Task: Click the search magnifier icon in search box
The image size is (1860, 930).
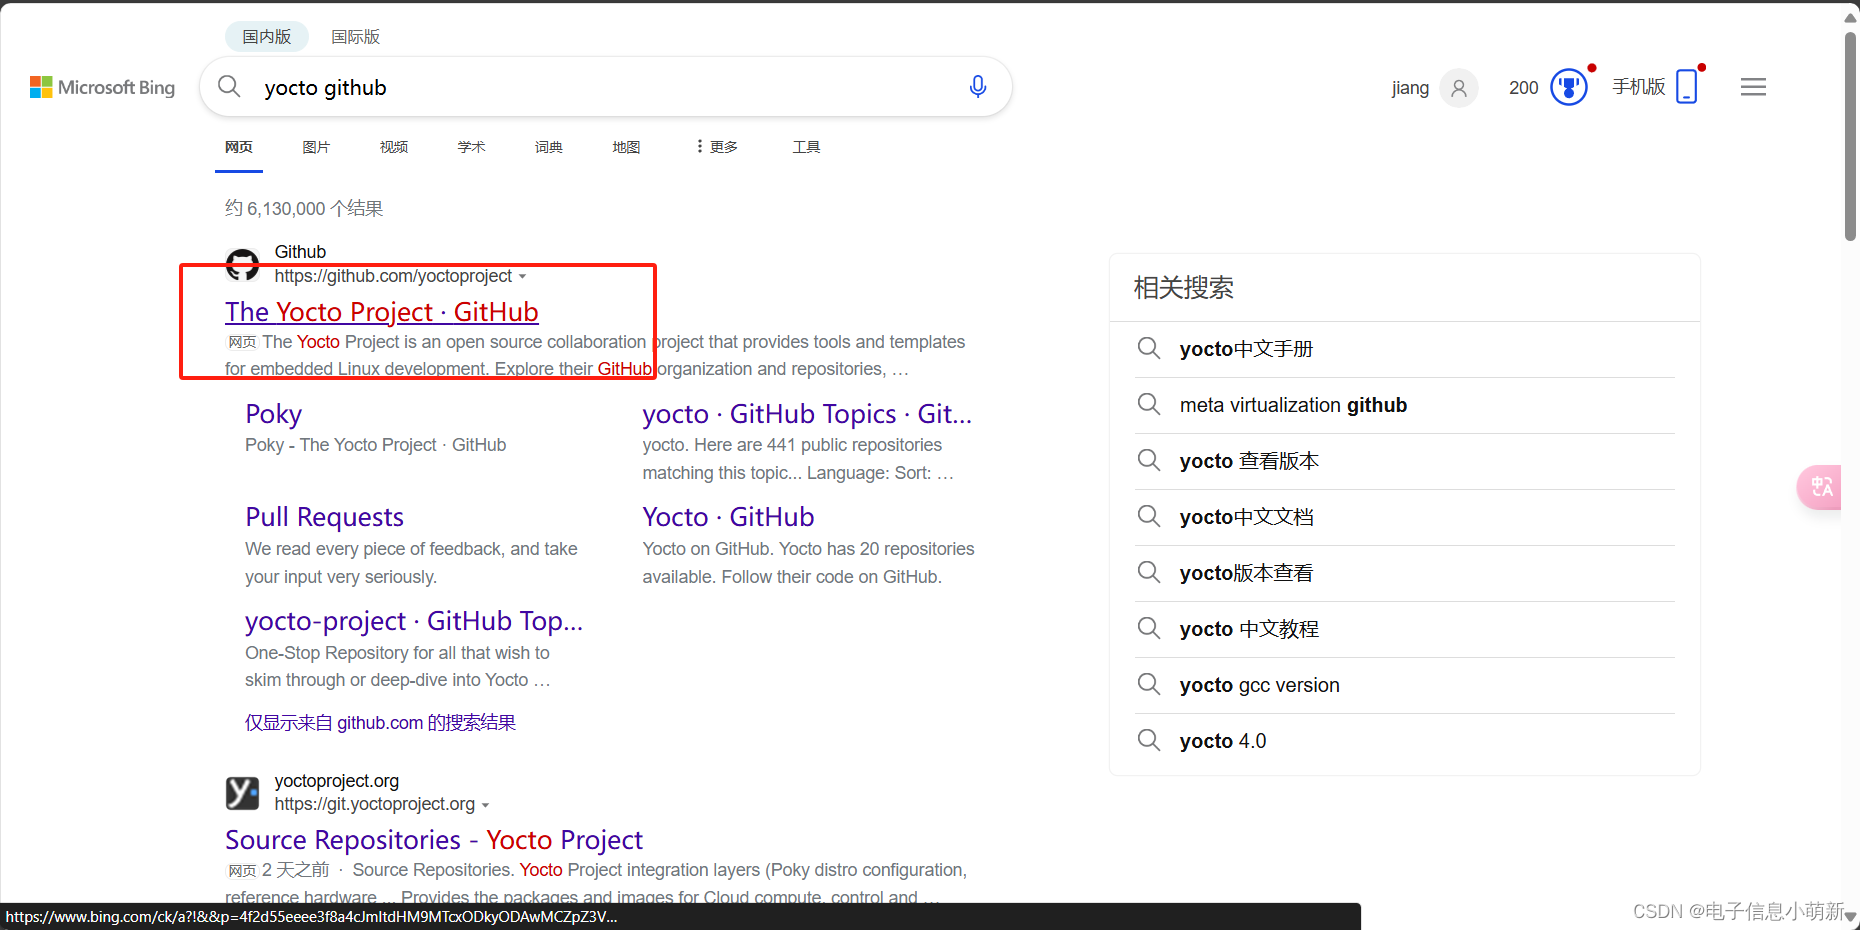Action: click(229, 87)
